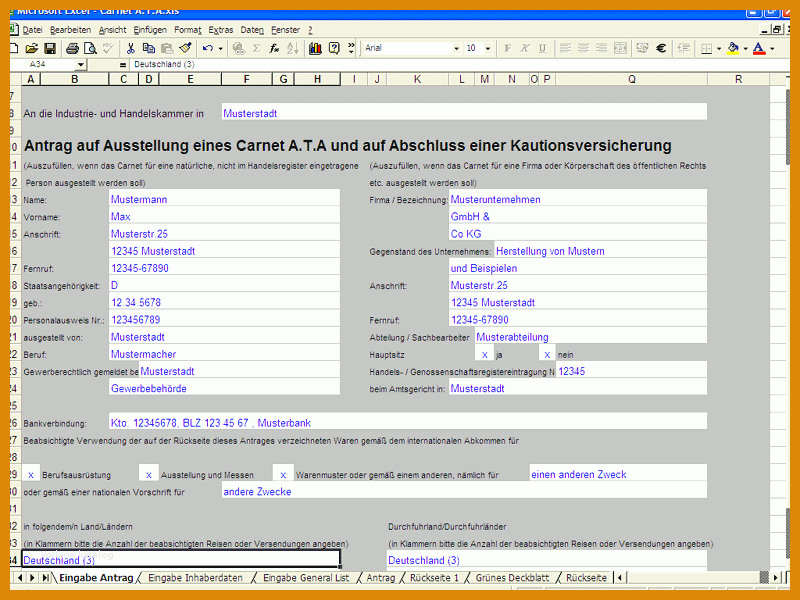Open the function wizard fx icon
The image size is (800, 600).
(274, 48)
